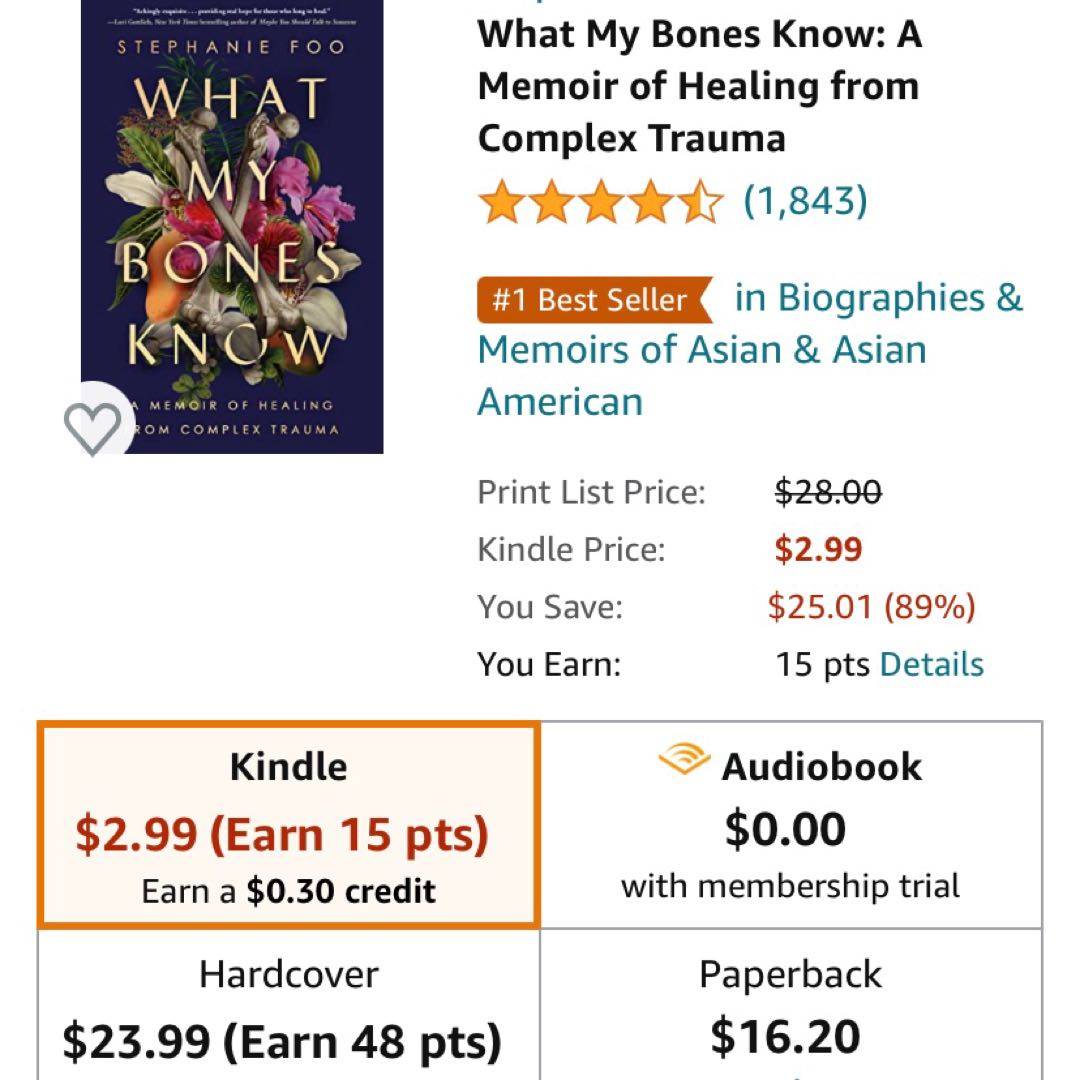Image resolution: width=1080 pixels, height=1080 pixels.
Task: Select the Kindle format option
Action: (289, 826)
